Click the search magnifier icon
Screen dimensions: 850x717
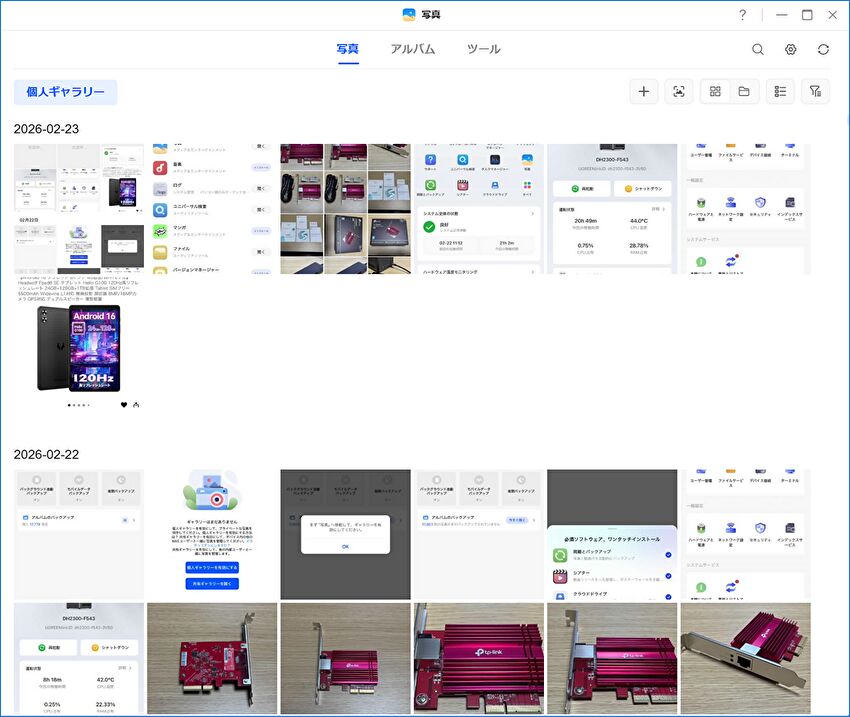click(758, 49)
